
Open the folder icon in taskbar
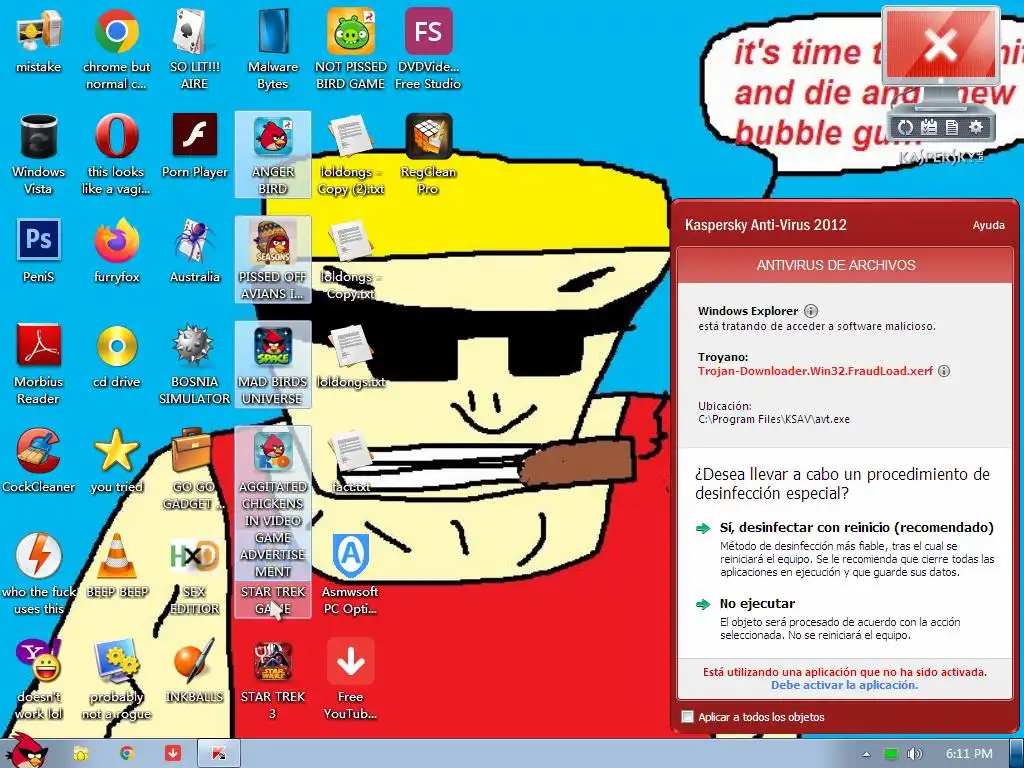coord(81,754)
